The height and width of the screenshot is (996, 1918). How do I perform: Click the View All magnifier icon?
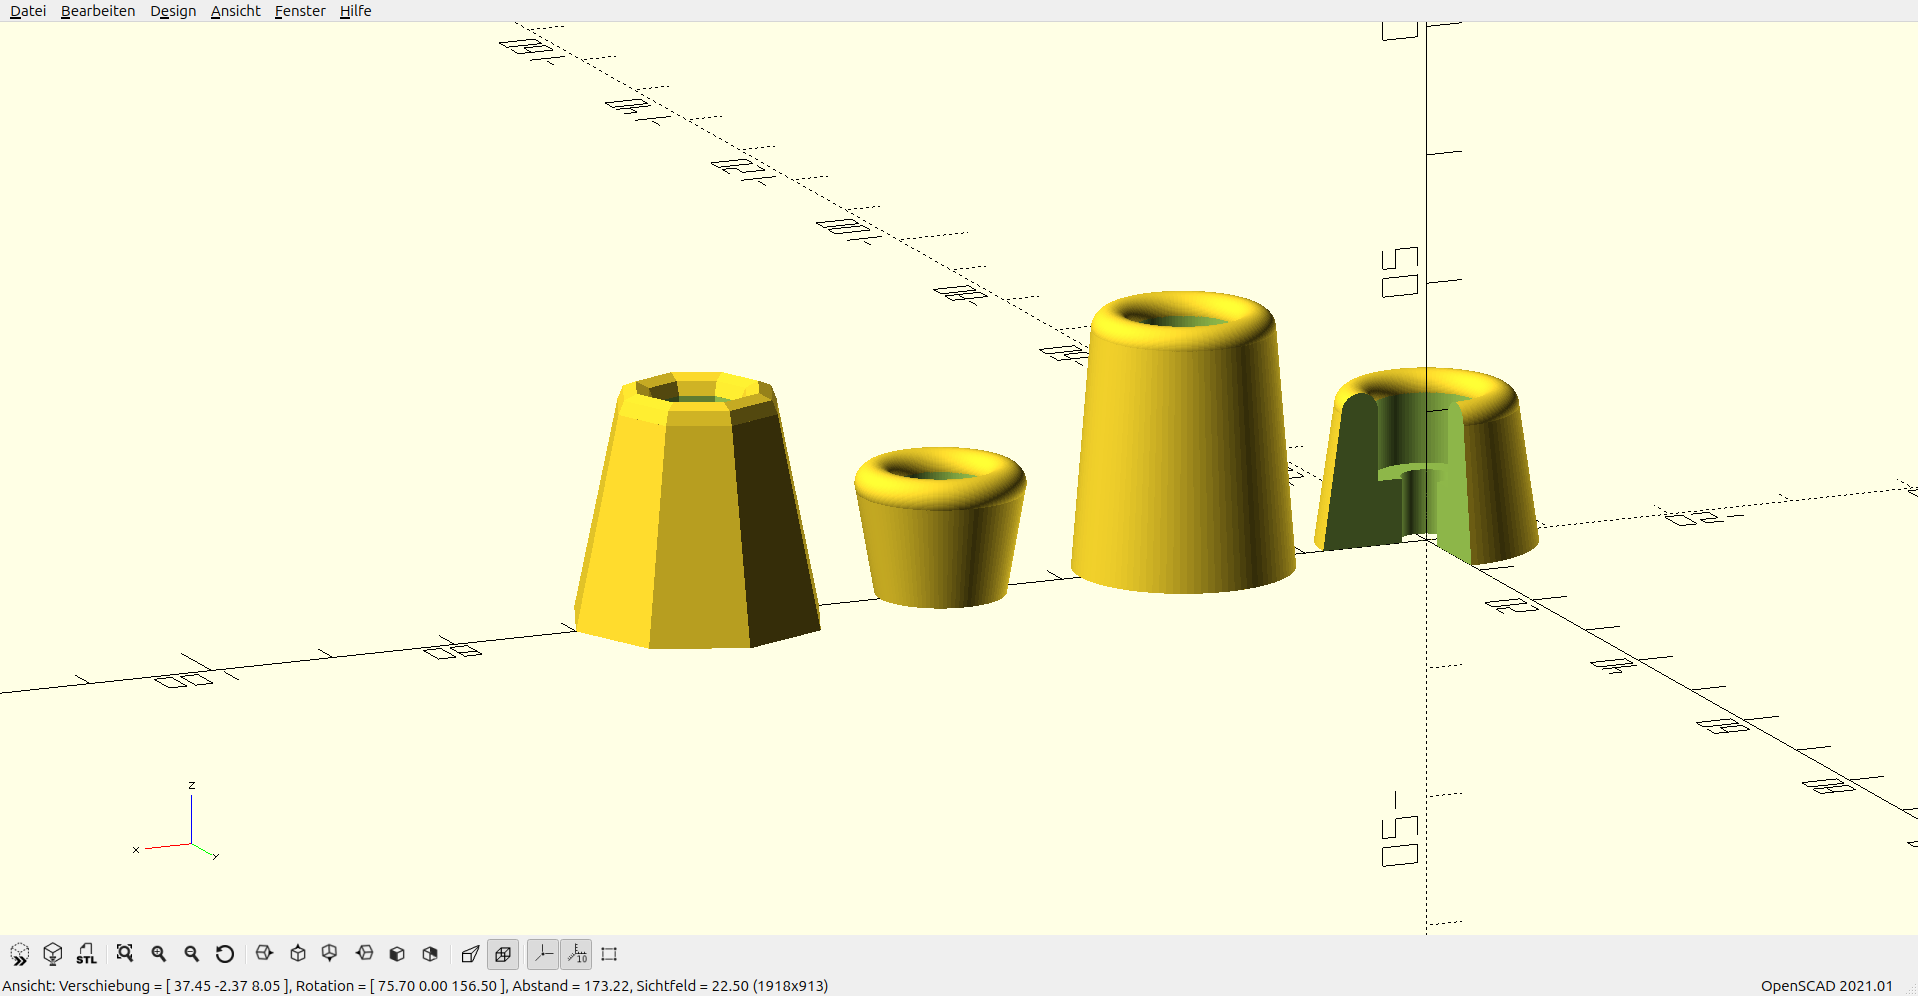(x=125, y=954)
